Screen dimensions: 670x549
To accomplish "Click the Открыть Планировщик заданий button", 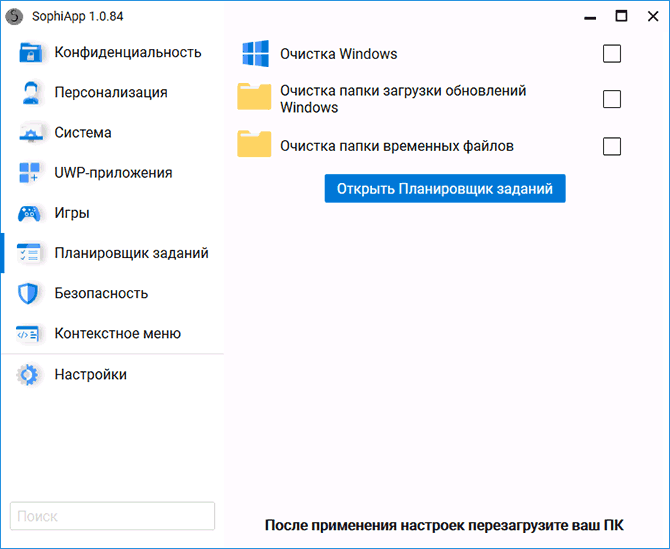I will [x=445, y=188].
